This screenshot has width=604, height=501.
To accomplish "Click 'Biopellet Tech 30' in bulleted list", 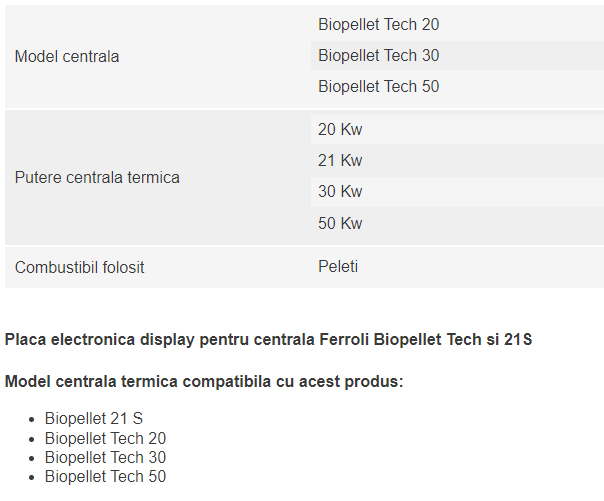I will (105, 457).
